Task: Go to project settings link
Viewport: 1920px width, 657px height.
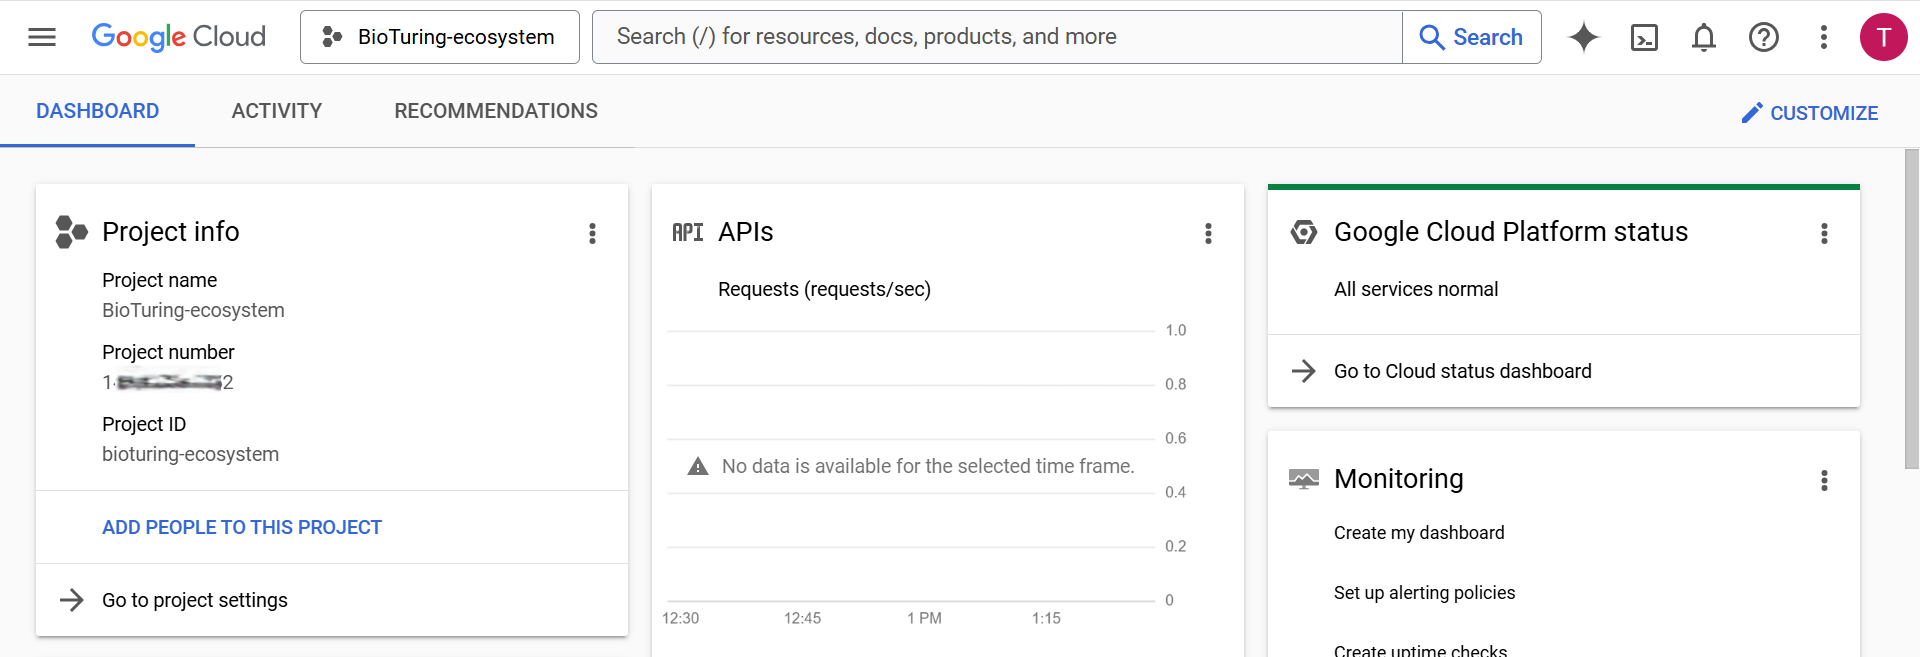Action: (x=195, y=600)
